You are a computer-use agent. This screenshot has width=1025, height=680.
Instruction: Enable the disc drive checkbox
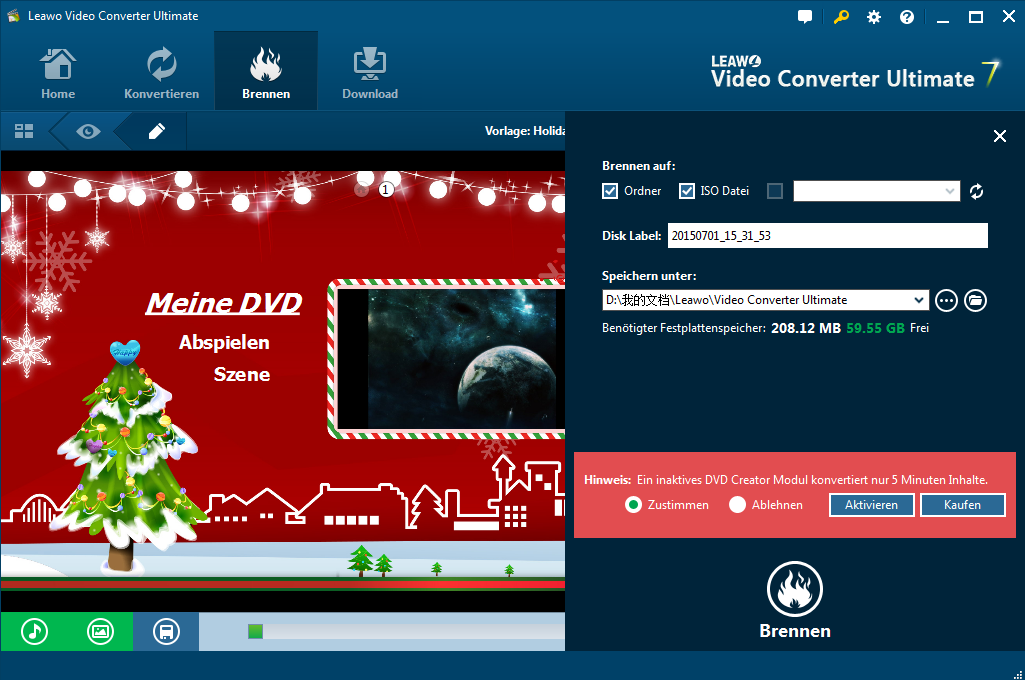pyautogui.click(x=775, y=191)
